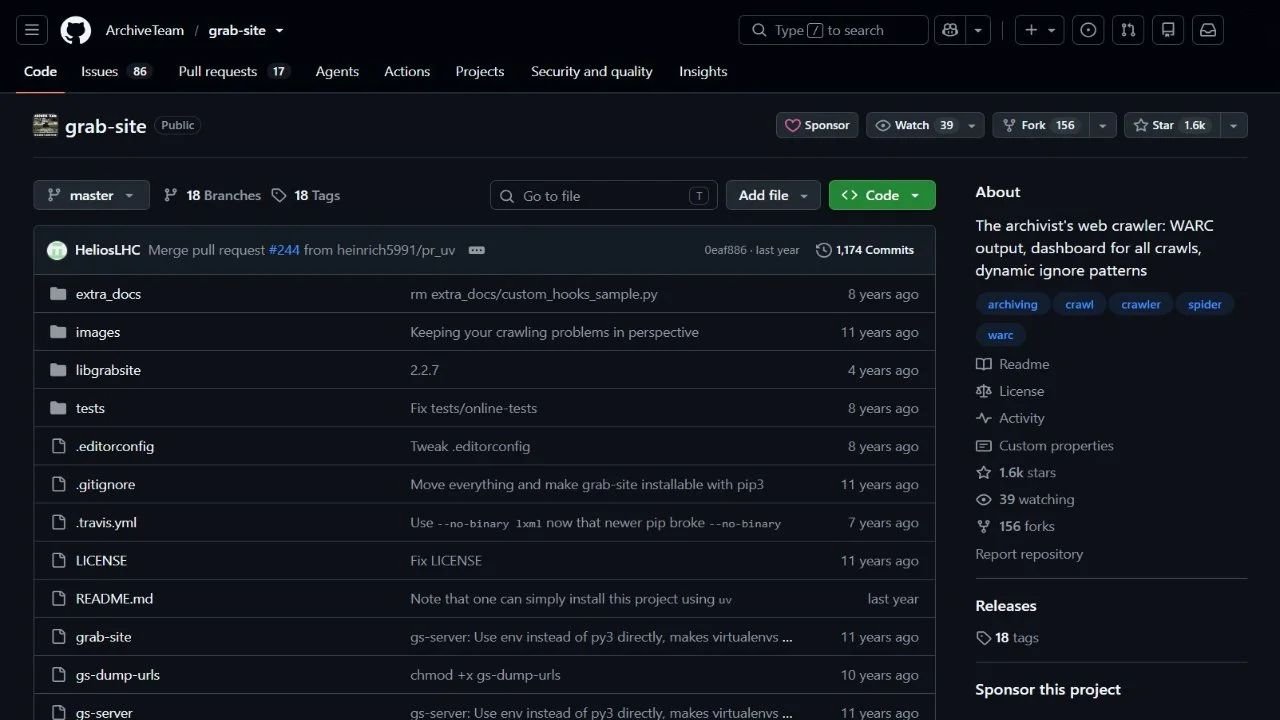Image resolution: width=1280 pixels, height=720 pixels.
Task: Expand the fork options dropdown arrow
Action: [x=1102, y=125]
